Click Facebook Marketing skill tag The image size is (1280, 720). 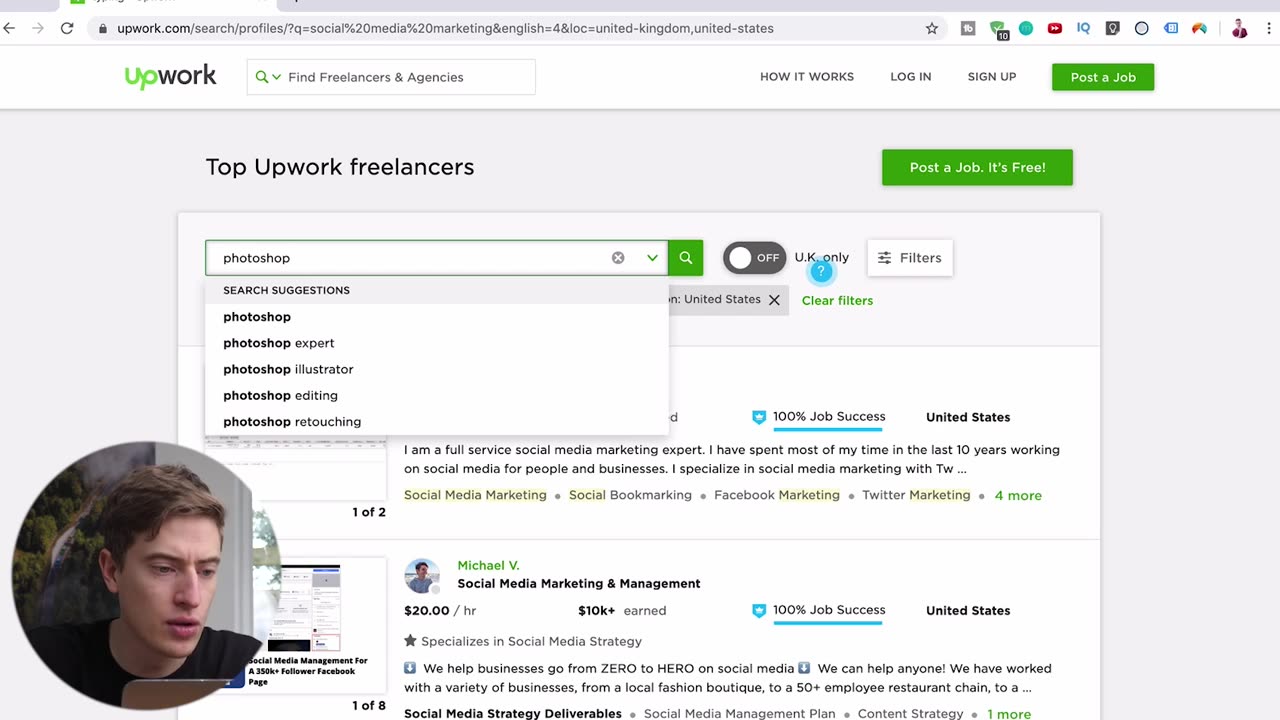[x=777, y=495]
